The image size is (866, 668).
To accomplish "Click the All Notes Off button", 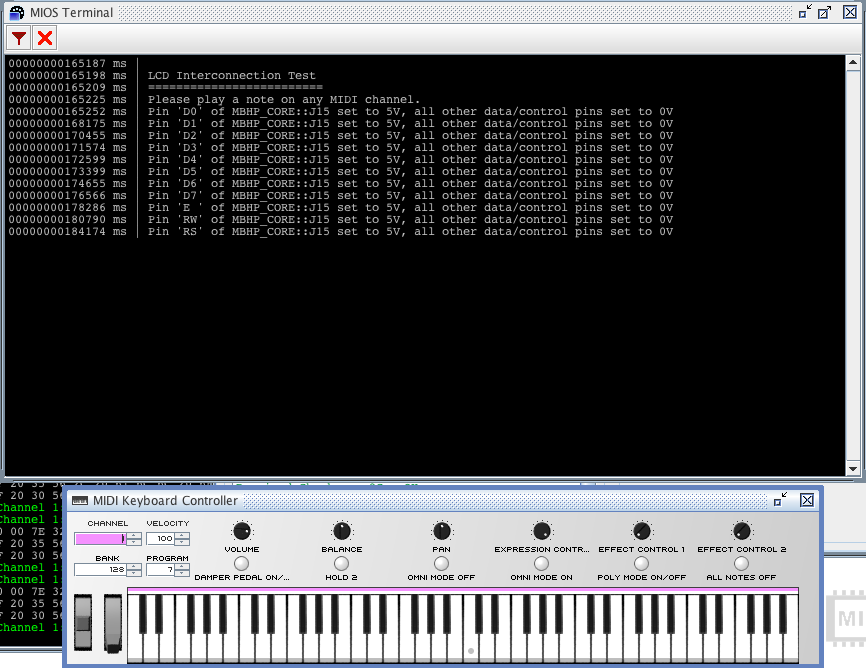I will [741, 564].
